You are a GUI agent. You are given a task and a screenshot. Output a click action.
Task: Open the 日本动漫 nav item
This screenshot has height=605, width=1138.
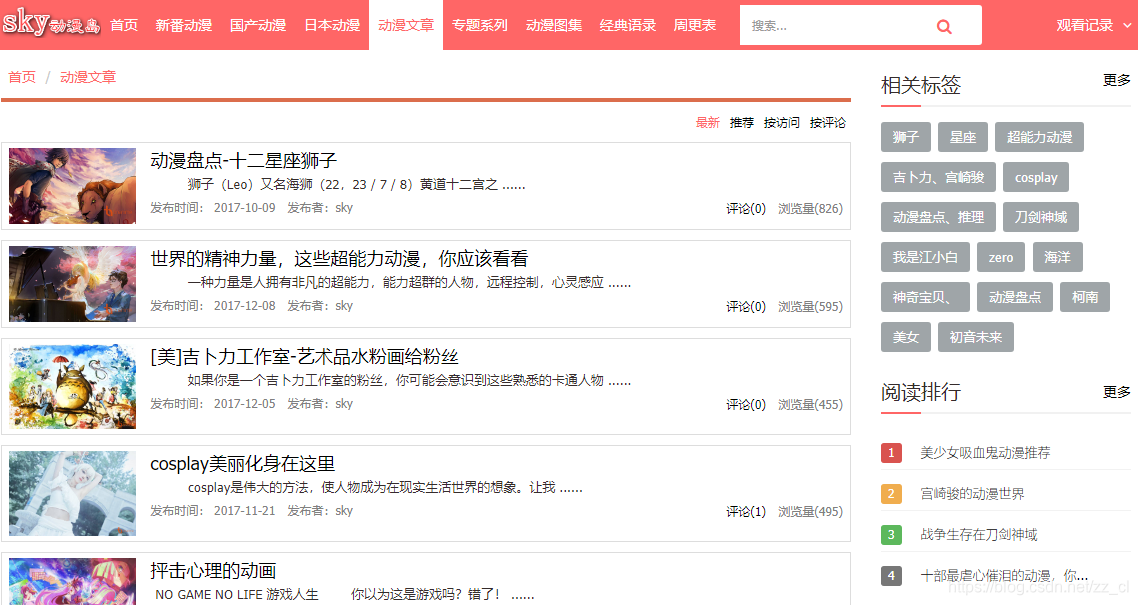(332, 25)
